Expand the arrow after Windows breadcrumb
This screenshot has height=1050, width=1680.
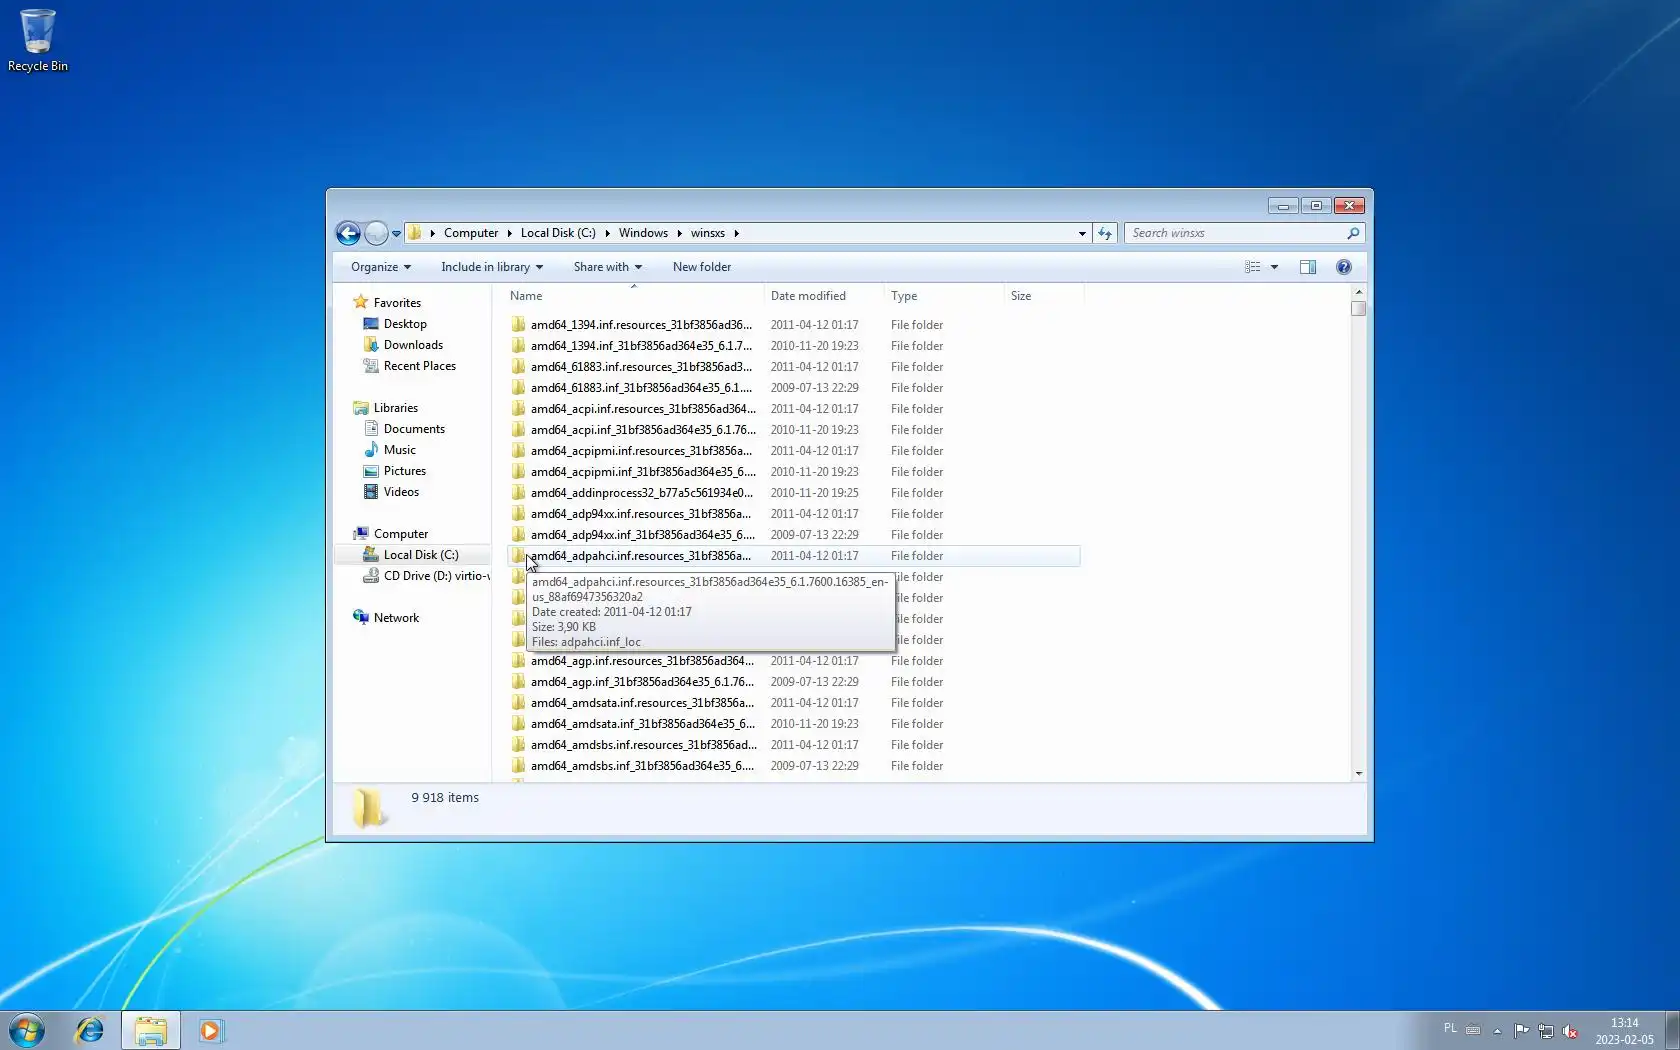tap(680, 233)
